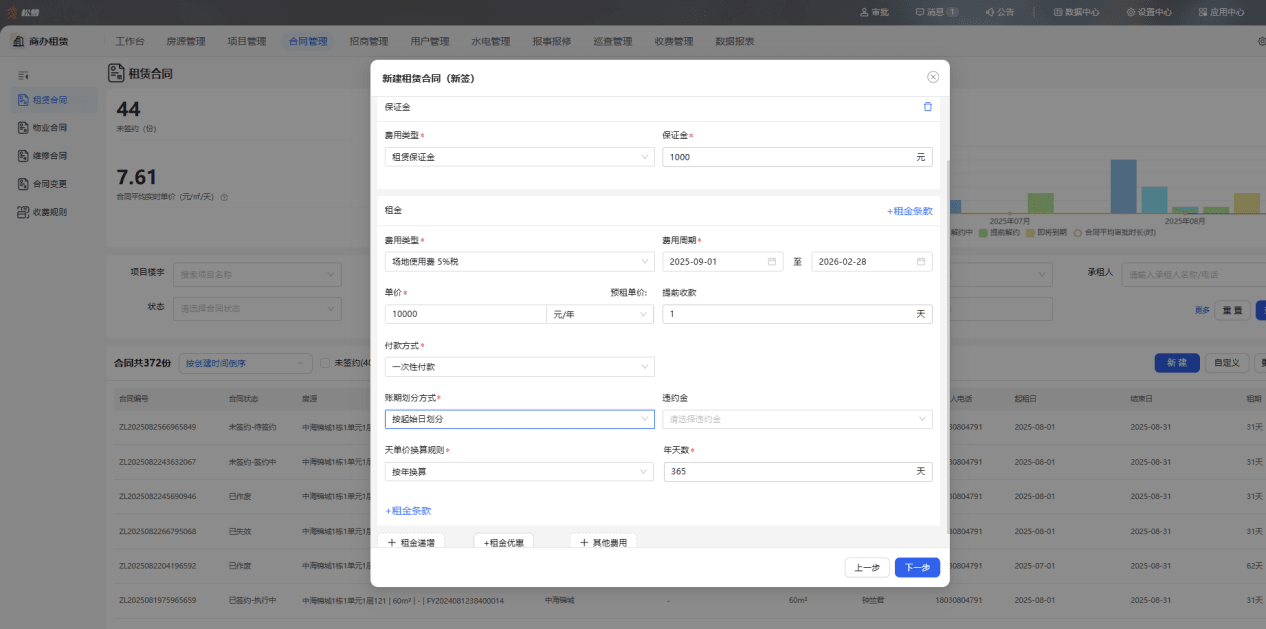Switch to 巡查管理 in the top navigation
The width and height of the screenshot is (1266, 629).
click(x=612, y=41)
